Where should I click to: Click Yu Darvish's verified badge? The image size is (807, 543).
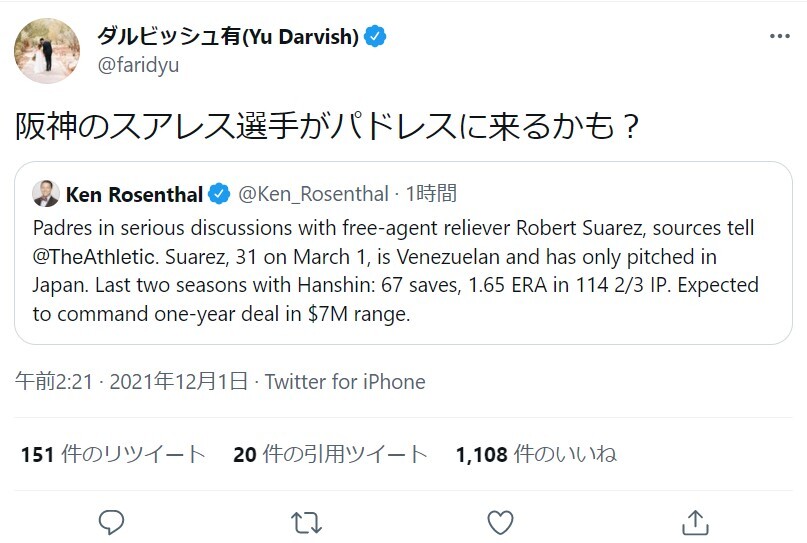tap(376, 37)
